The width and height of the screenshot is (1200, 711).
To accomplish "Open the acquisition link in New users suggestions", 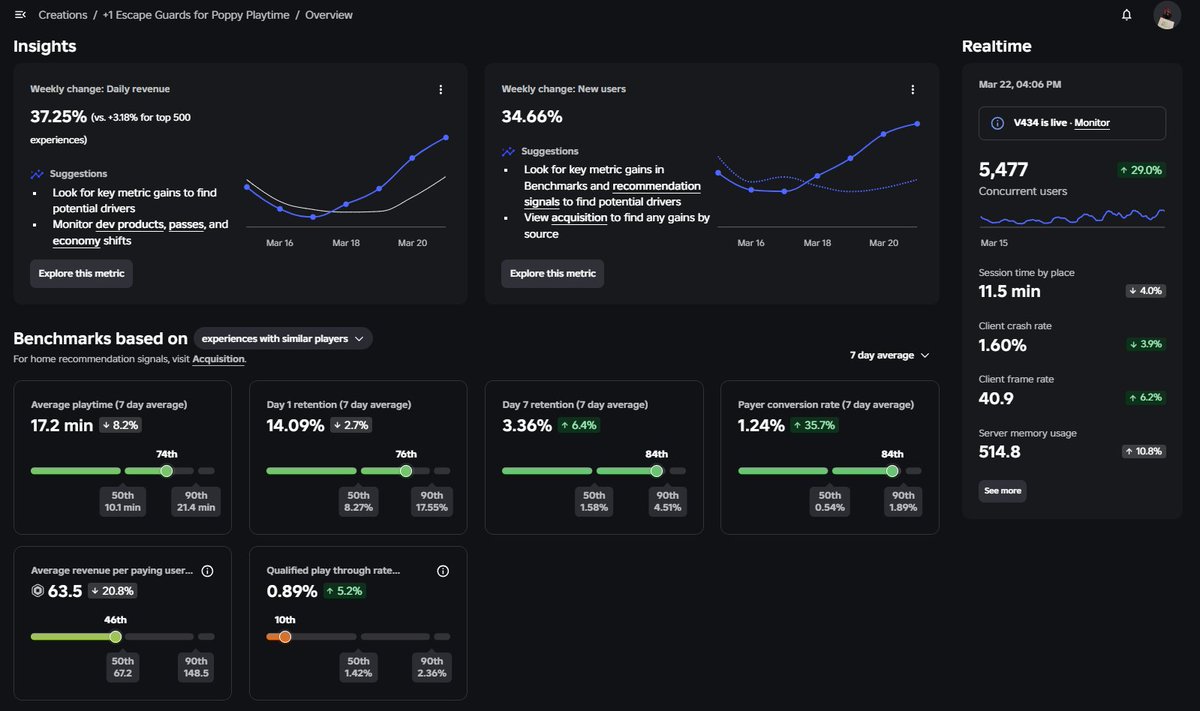I will coord(579,218).
